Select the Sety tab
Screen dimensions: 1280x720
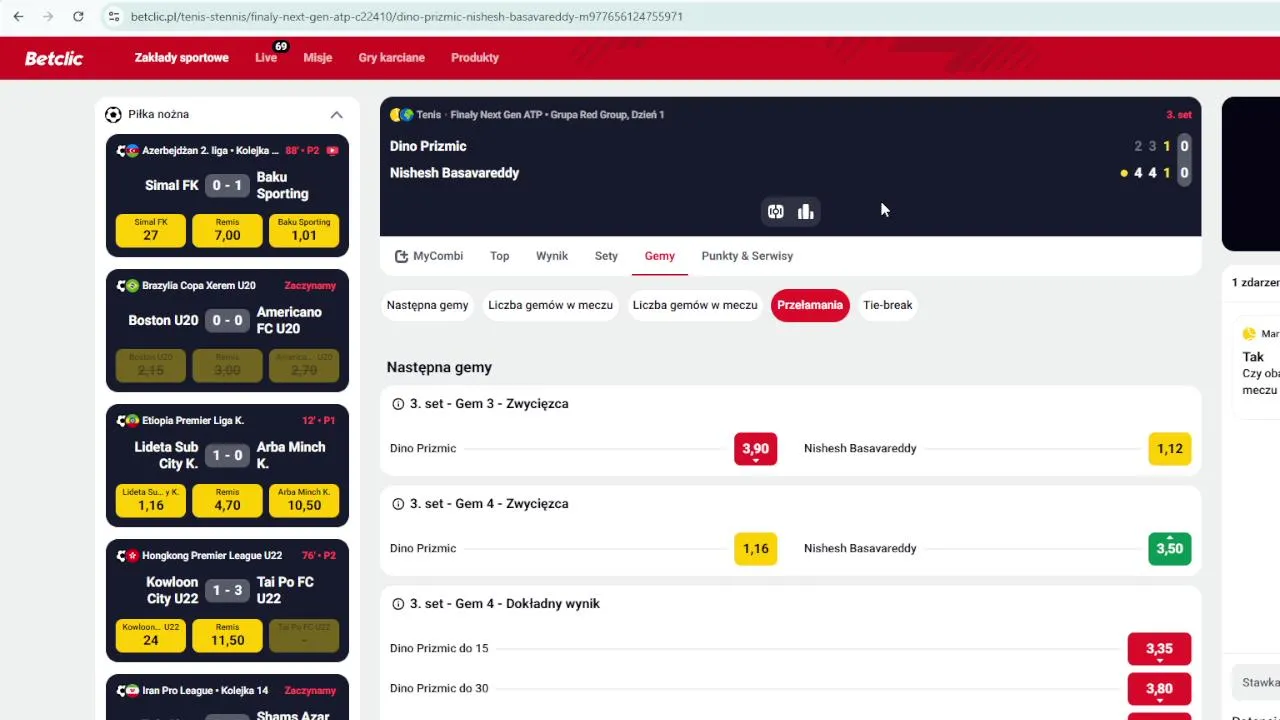606,256
